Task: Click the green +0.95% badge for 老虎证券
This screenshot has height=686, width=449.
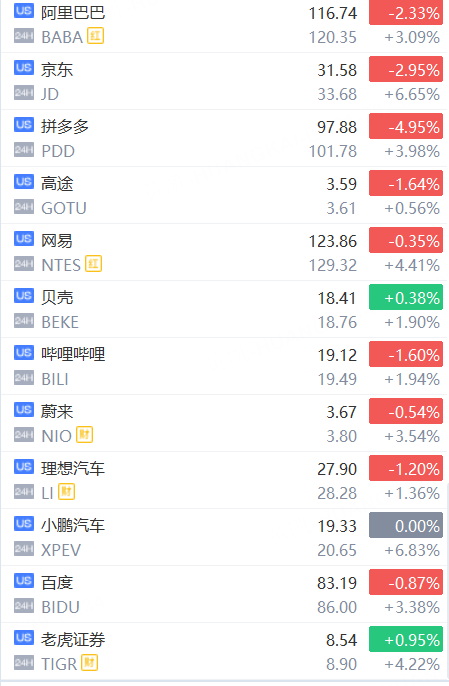Action: tap(406, 639)
